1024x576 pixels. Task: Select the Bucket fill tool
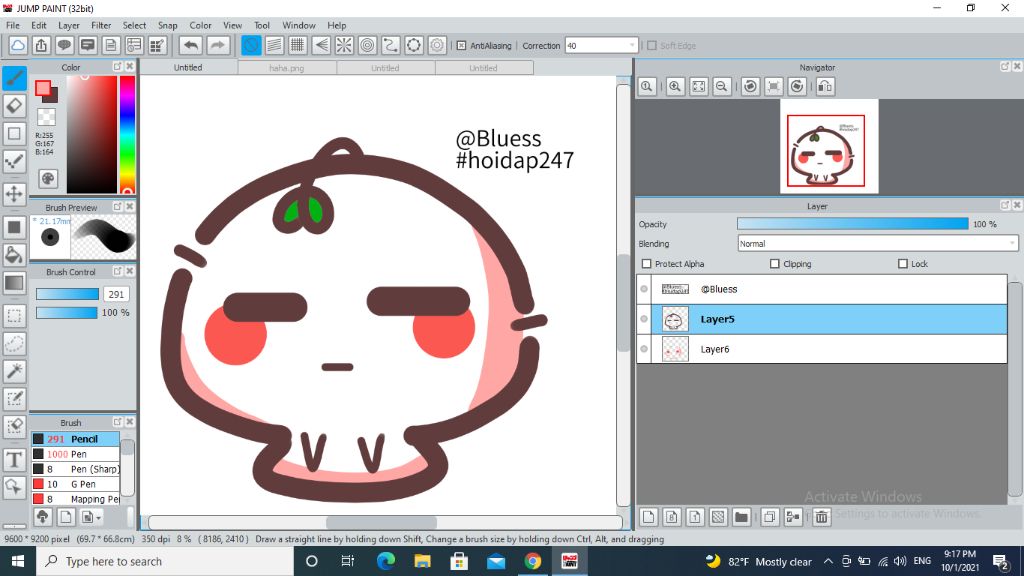pos(14,255)
